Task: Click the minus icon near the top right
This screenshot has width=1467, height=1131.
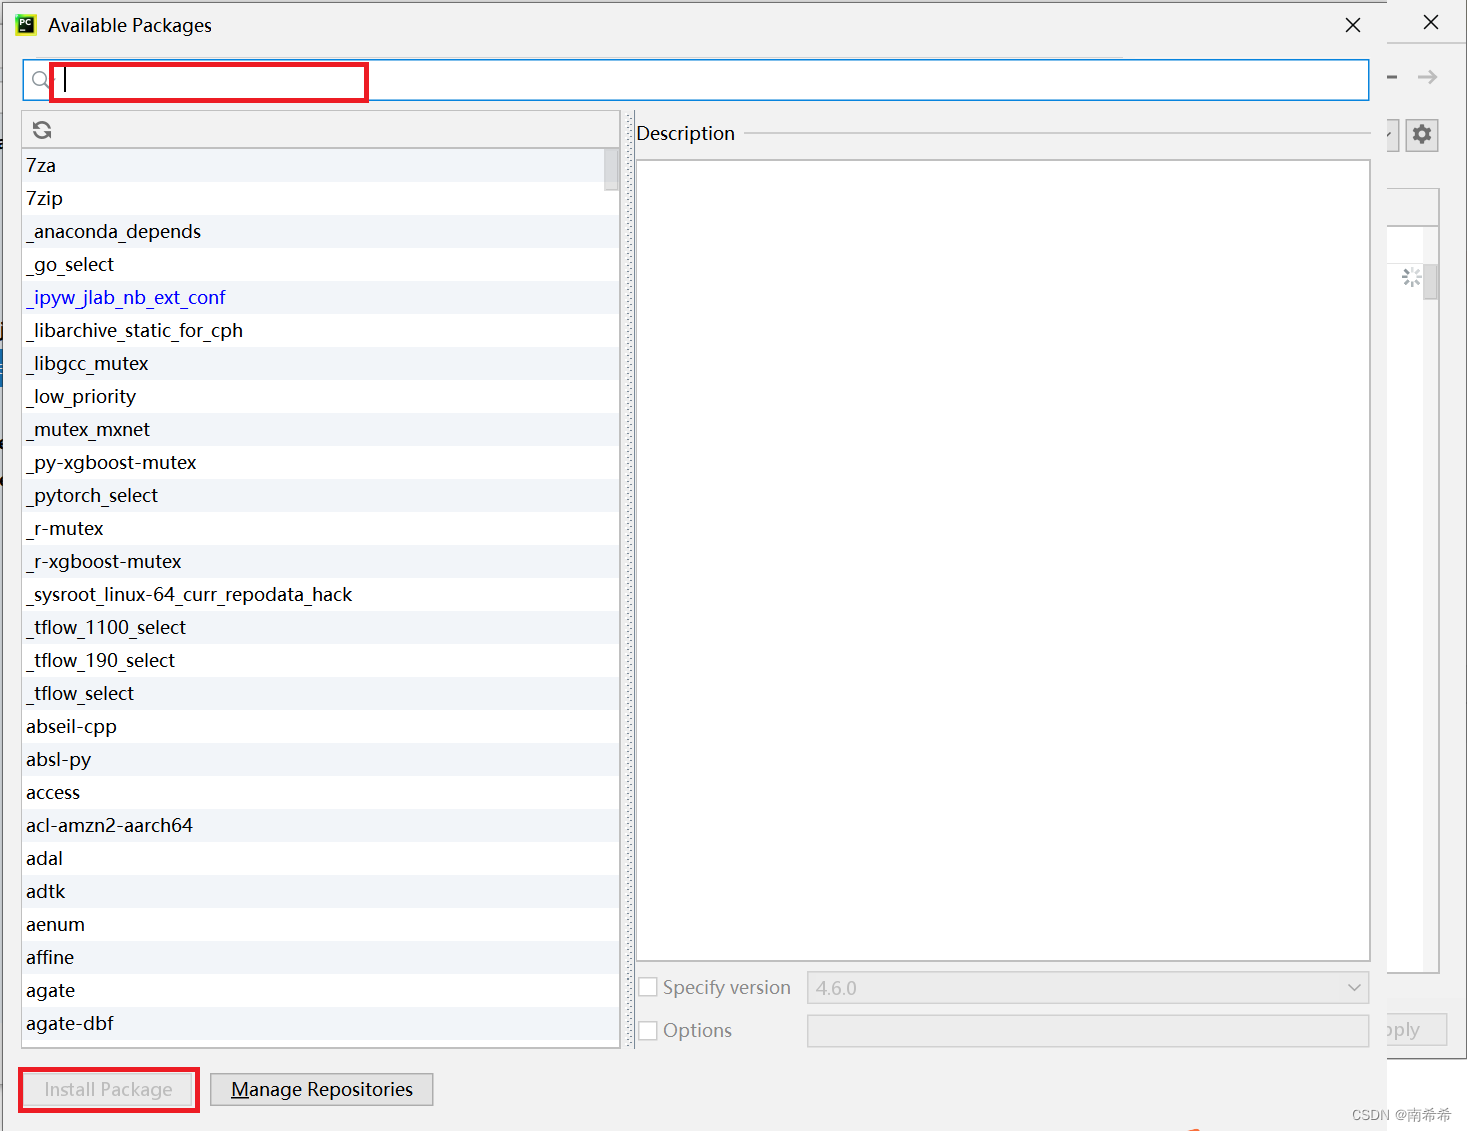Action: [x=1391, y=76]
